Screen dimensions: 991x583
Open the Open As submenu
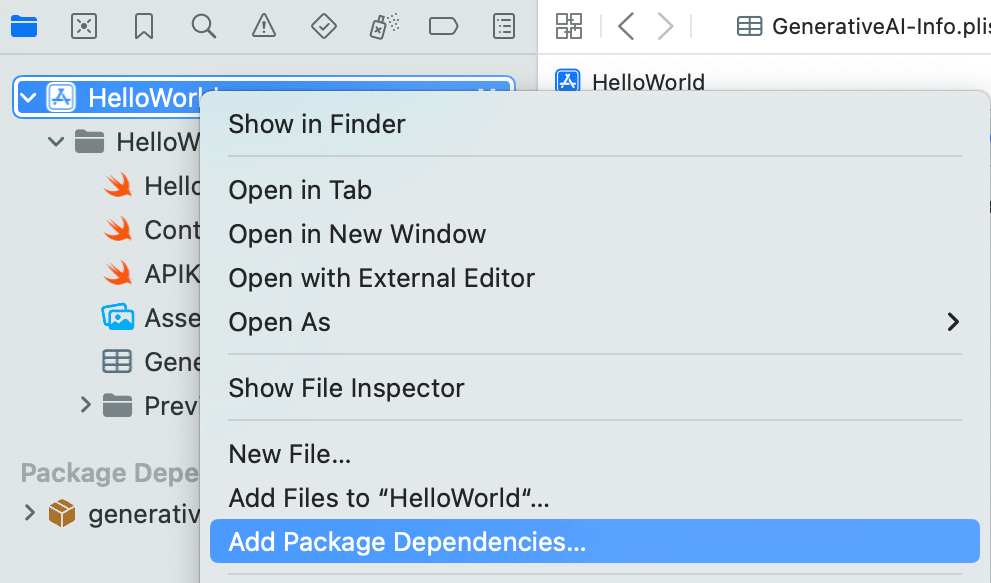pos(594,322)
